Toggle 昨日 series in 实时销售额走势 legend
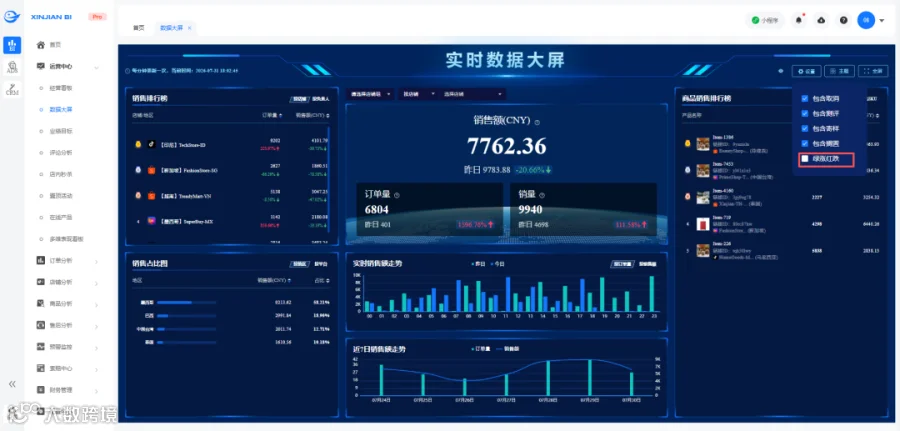The image size is (900, 431). click(478, 264)
